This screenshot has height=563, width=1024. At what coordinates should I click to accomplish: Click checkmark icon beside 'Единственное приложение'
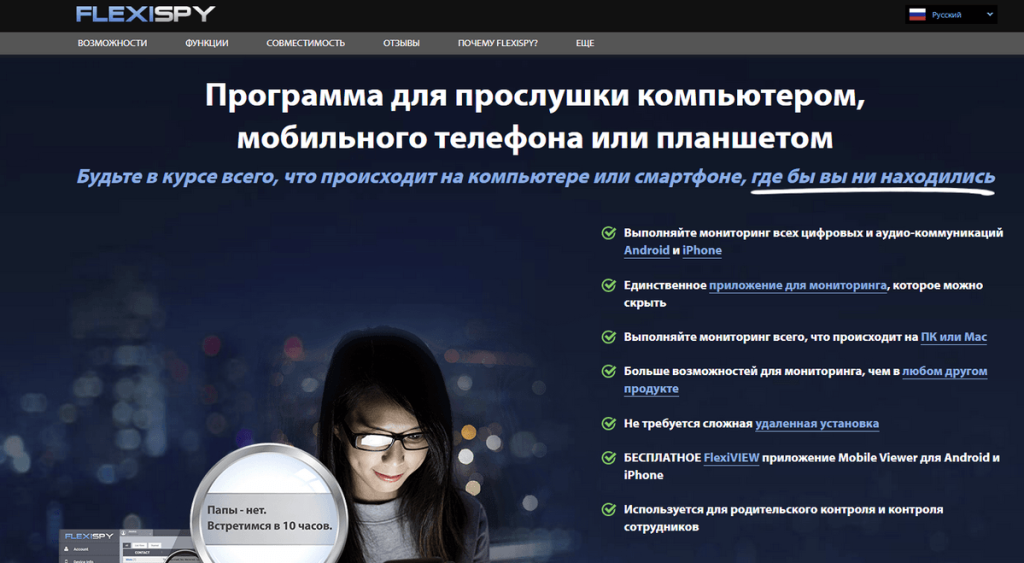(x=609, y=285)
